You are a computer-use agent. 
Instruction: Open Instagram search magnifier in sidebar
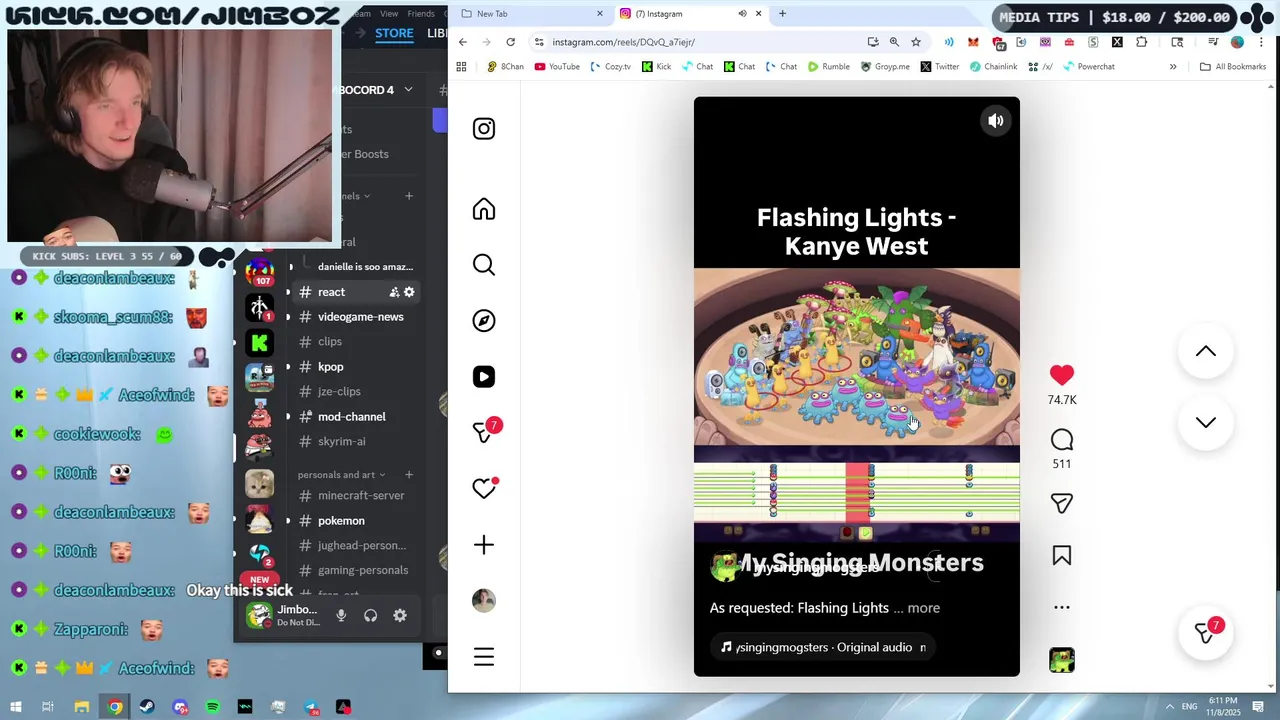coord(484,265)
